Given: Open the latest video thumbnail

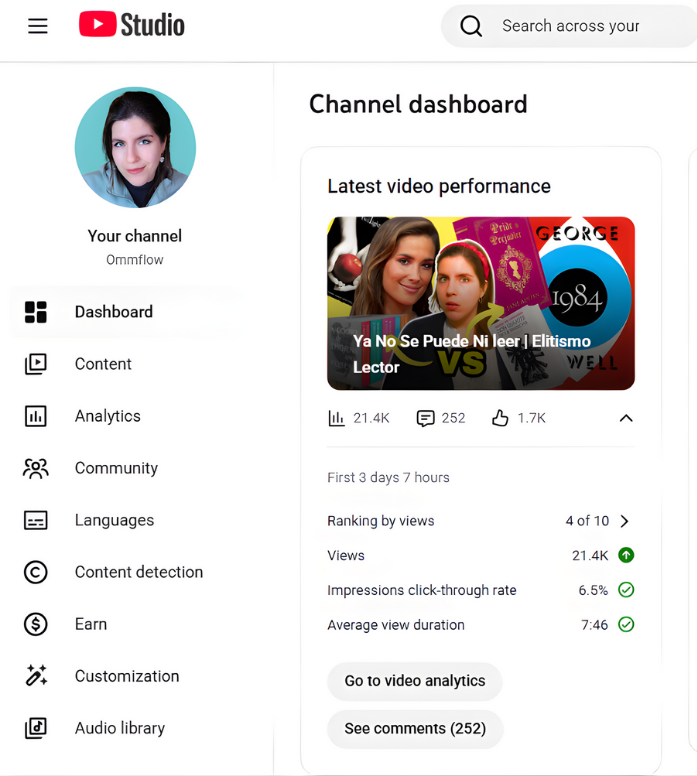Looking at the screenshot, I should tap(481, 303).
